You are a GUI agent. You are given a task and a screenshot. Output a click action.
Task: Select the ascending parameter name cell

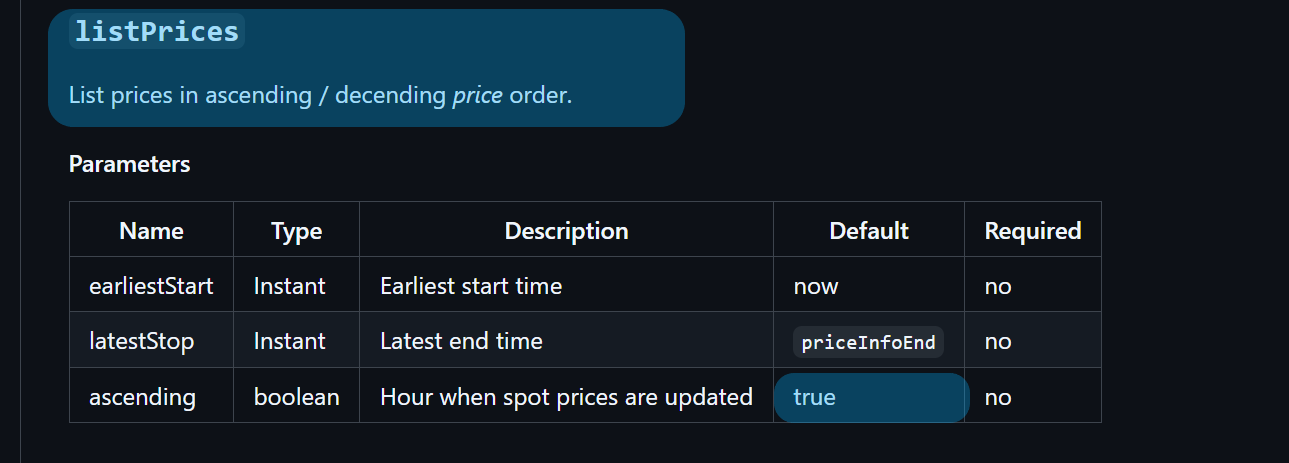point(142,397)
